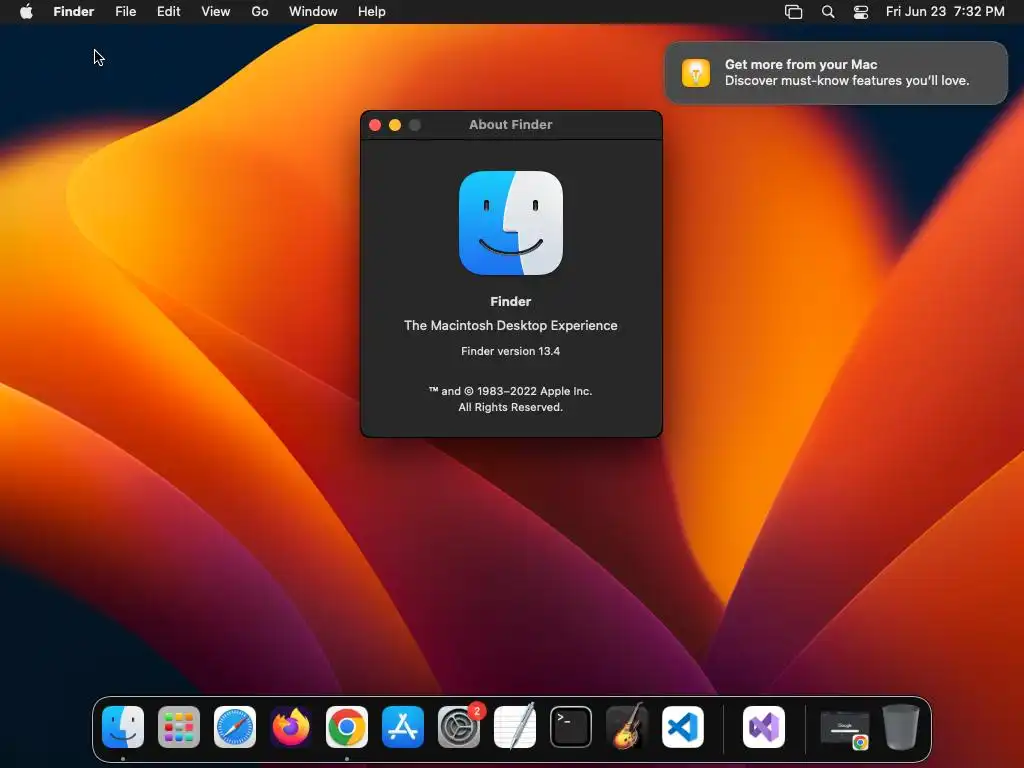This screenshot has height=768, width=1024.
Task: Open Spotlight search in menu bar
Action: tap(828, 12)
